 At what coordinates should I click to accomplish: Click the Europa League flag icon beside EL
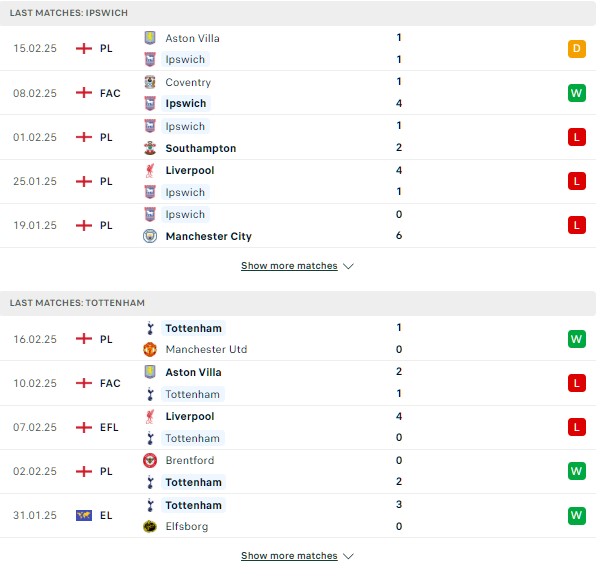tap(84, 515)
